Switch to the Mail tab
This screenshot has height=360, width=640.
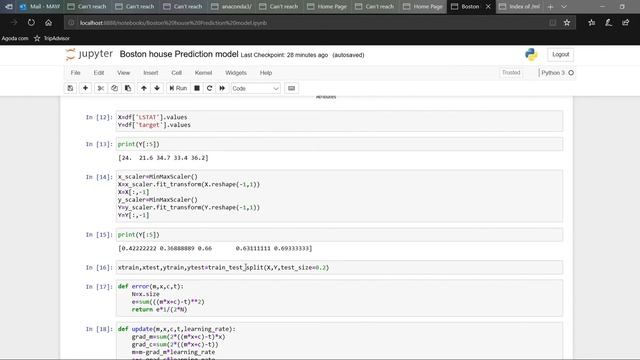[x=40, y=7]
